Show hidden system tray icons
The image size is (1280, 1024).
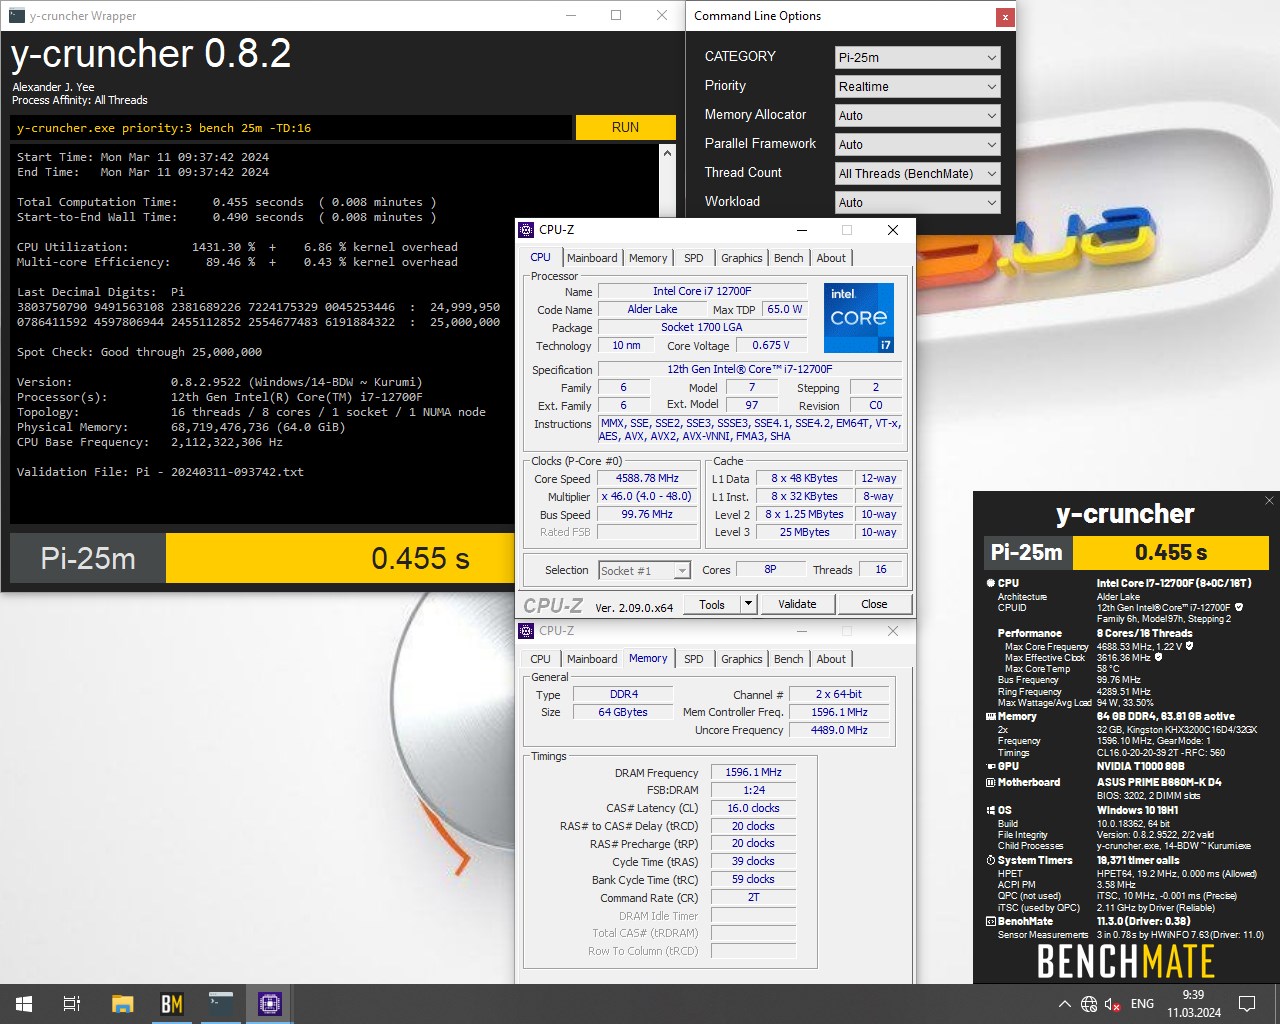[1064, 1004]
